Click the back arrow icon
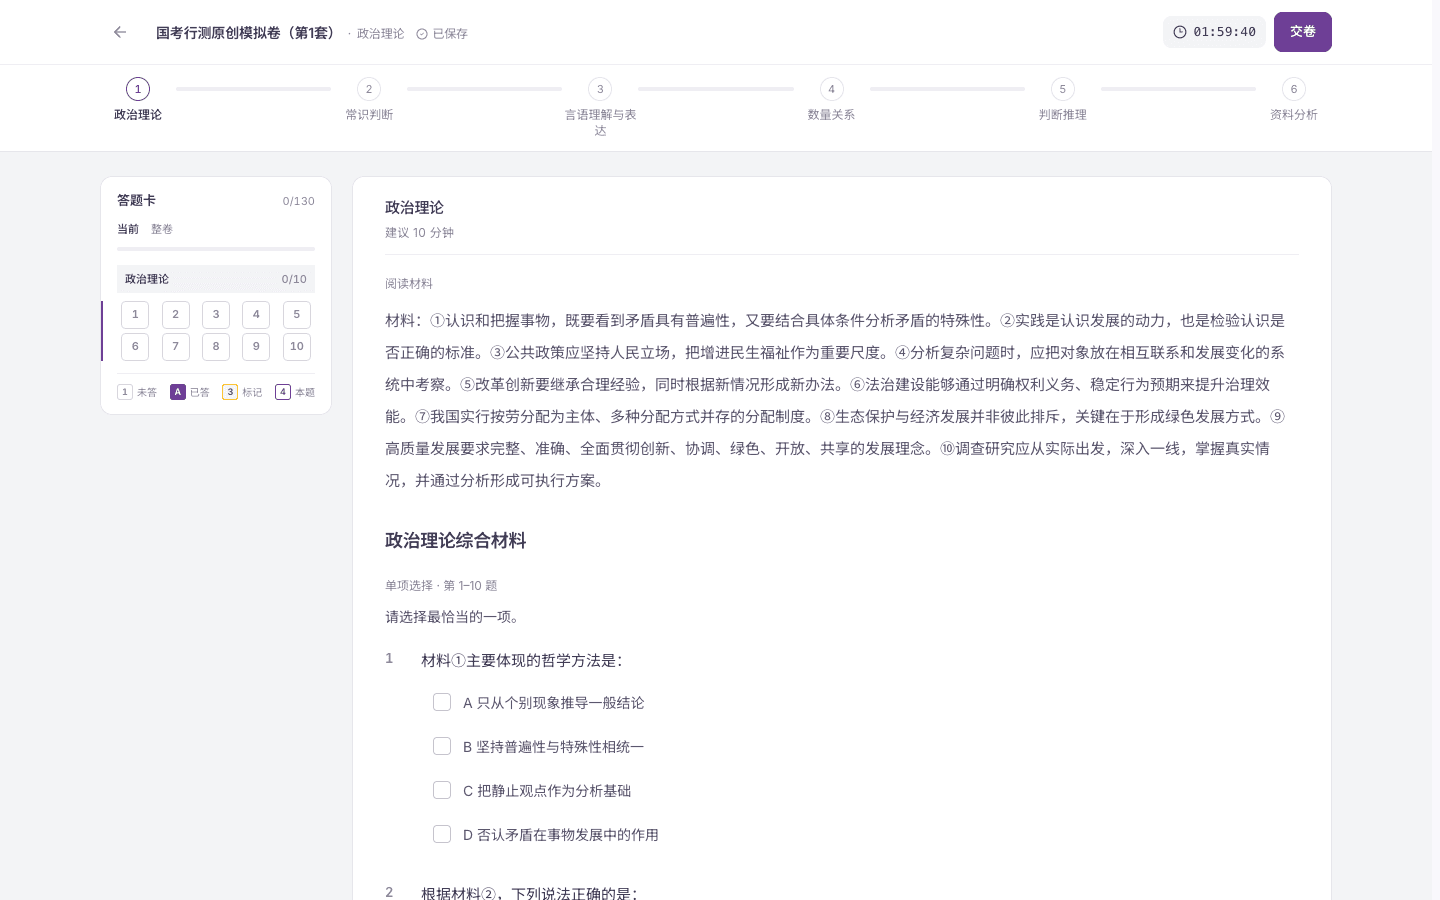 tap(120, 32)
